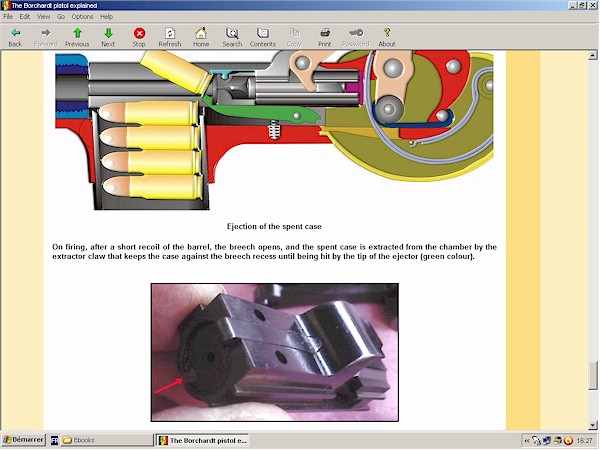Select The Borchardt pistol taskbar button
600x450 pixels.
click(203, 440)
